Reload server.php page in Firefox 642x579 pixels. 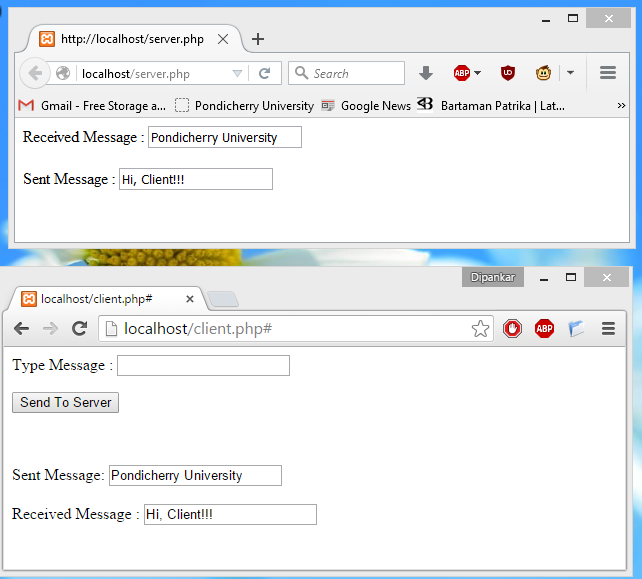[264, 74]
